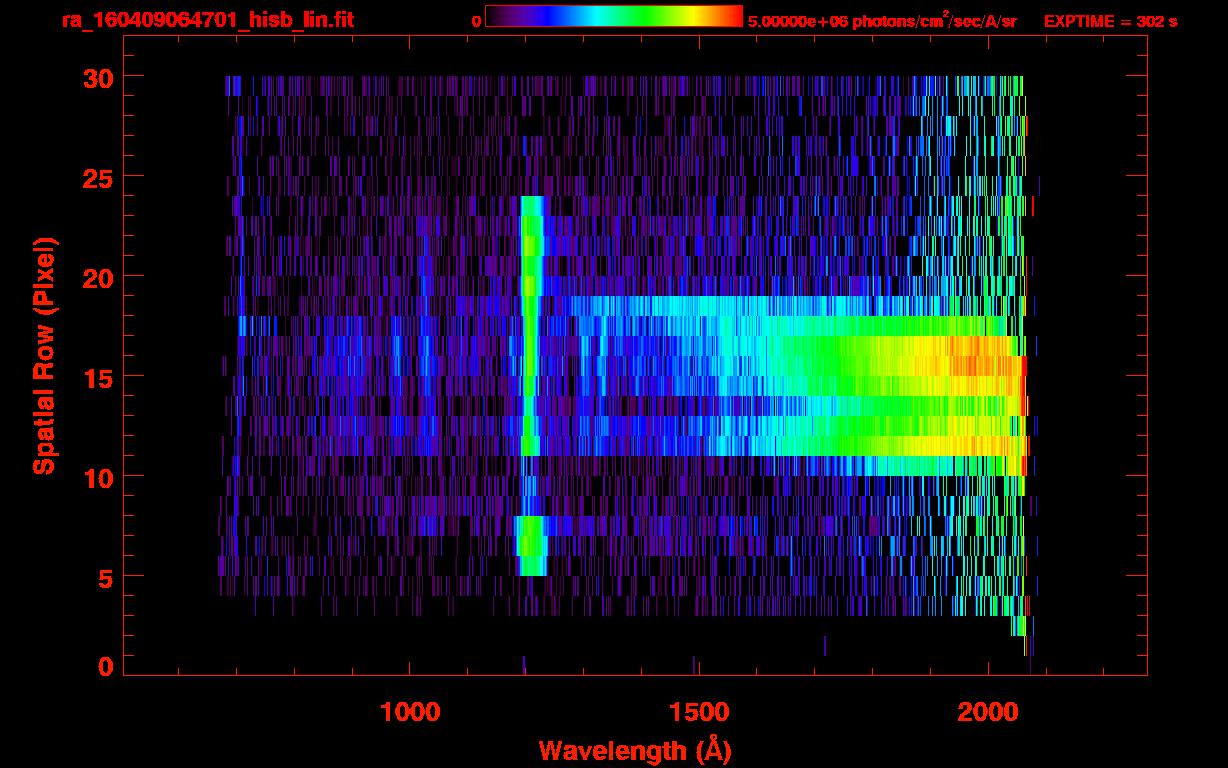
Task: Click the 1500 tick label on wavelength axis
Action: (698, 712)
